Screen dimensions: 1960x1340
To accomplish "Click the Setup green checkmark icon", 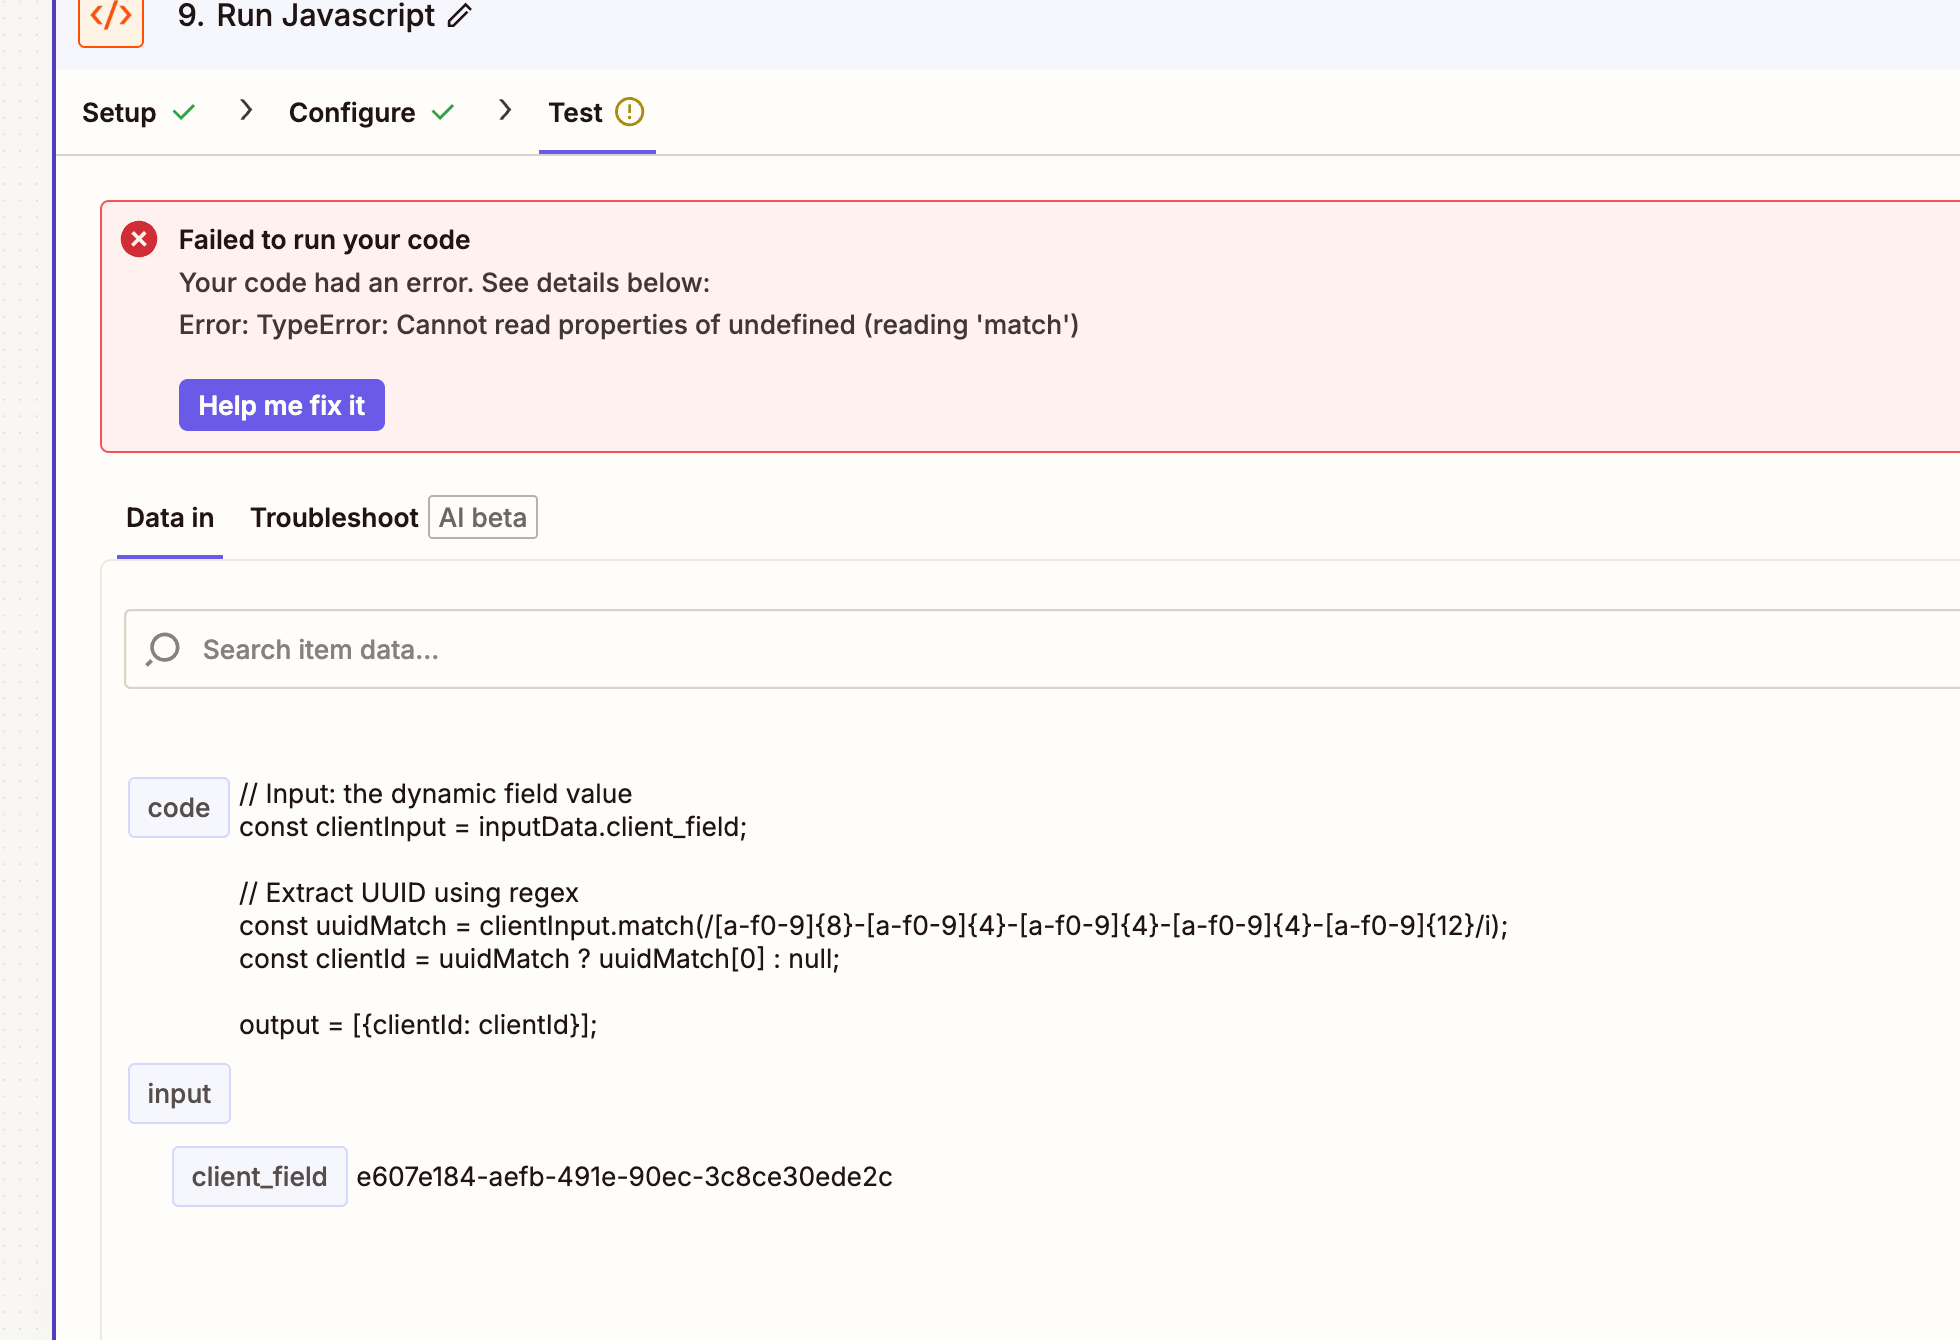I will 184,112.
